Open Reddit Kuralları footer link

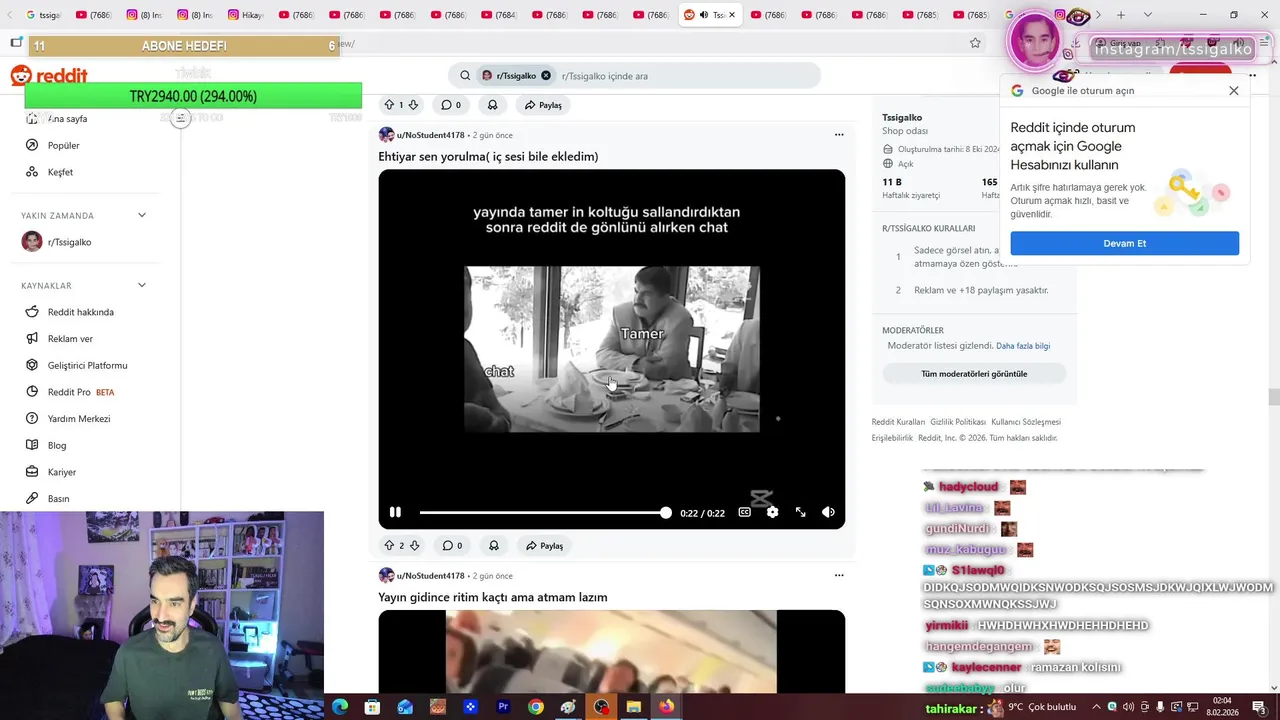[898, 422]
